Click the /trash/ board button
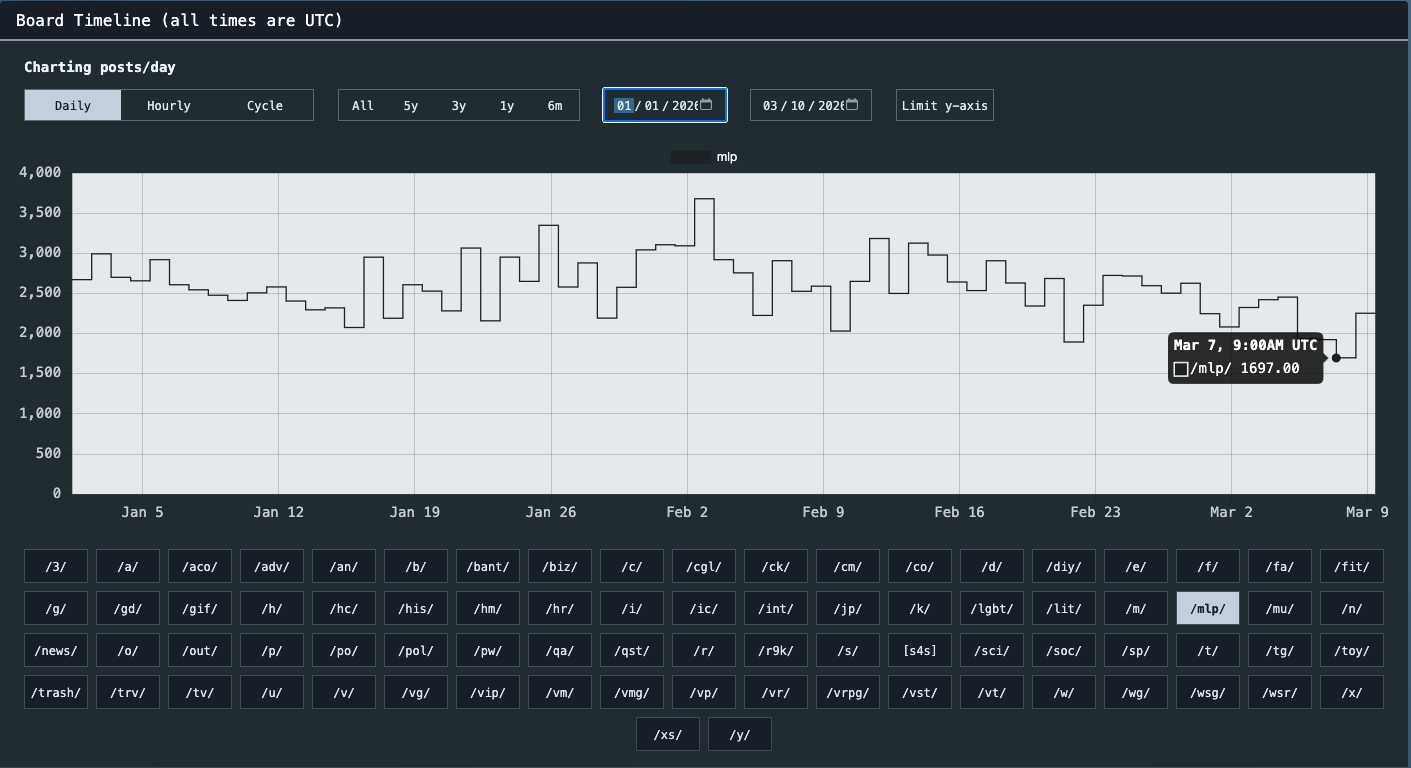This screenshot has height=768, width=1411. coord(56,692)
